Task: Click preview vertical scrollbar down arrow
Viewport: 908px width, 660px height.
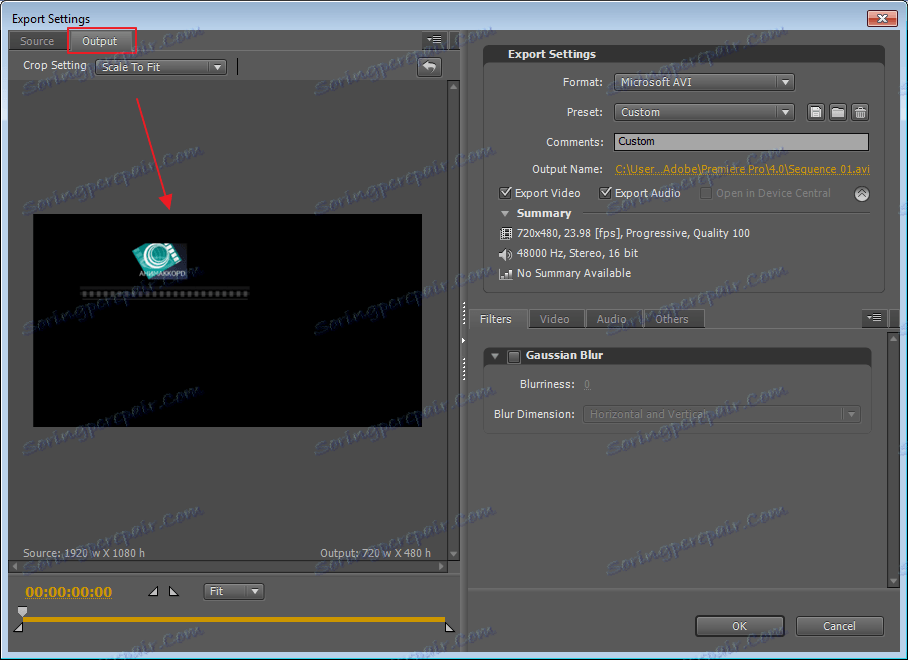Action: pos(453,554)
